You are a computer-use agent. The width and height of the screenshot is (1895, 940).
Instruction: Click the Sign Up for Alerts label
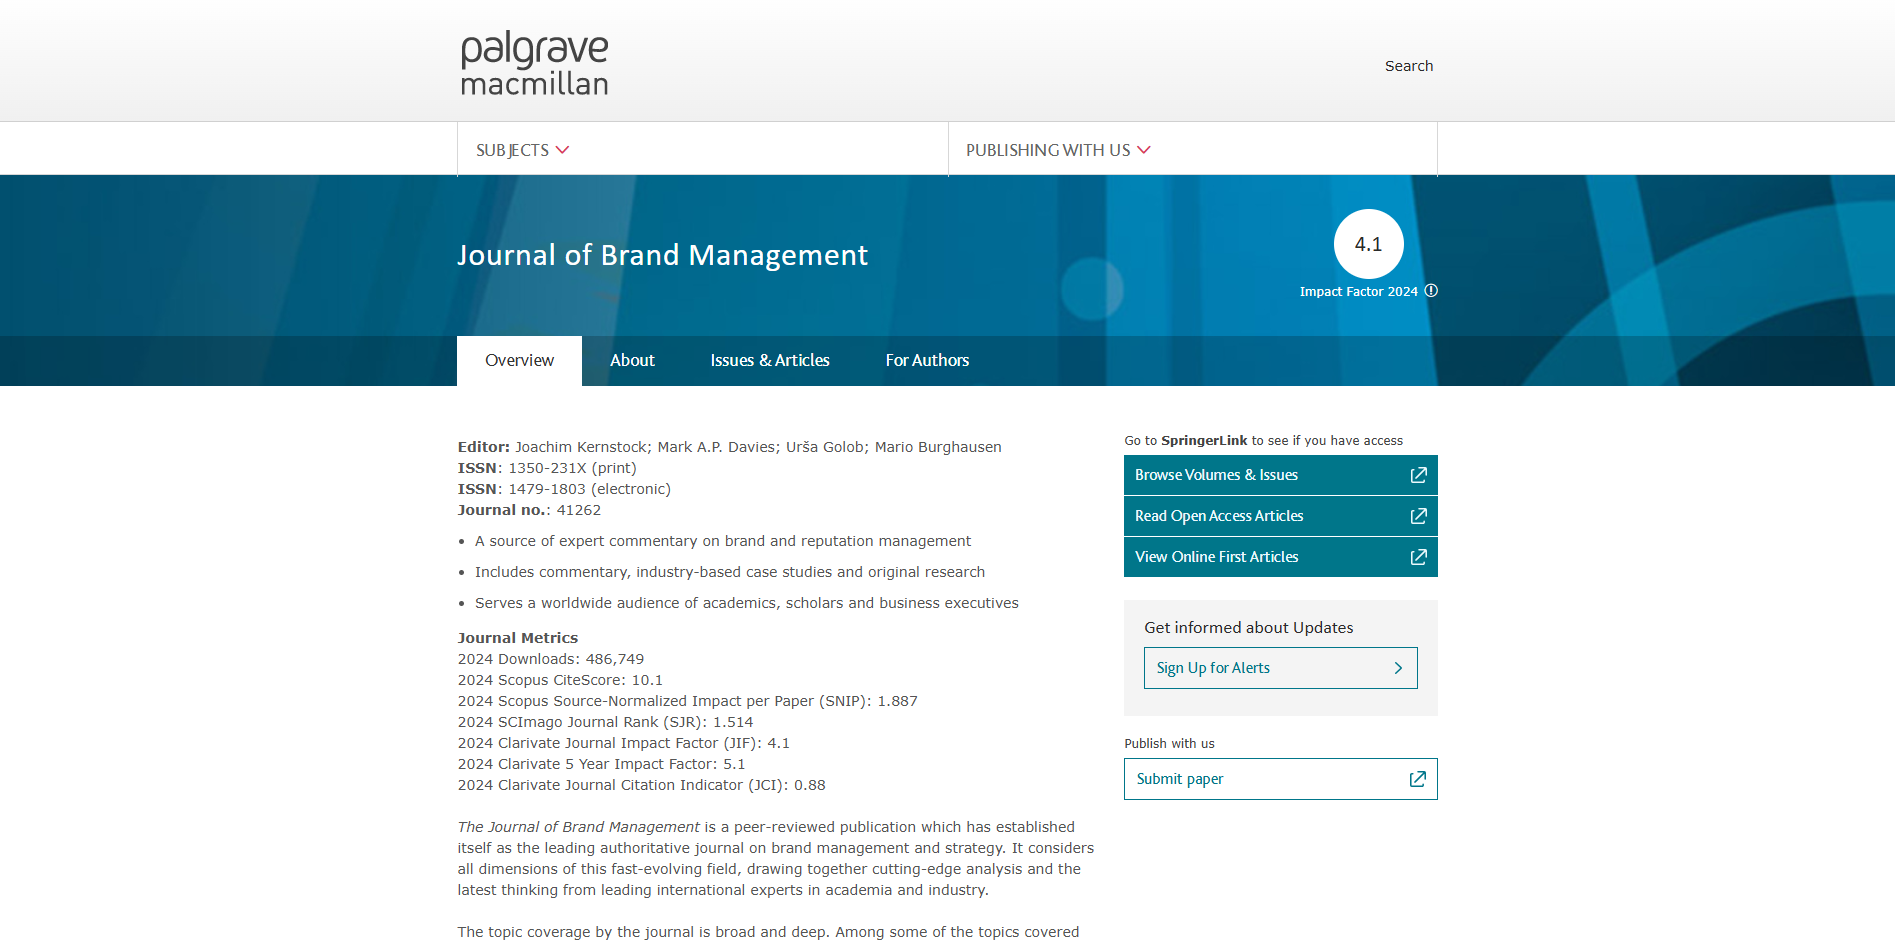1213,668
